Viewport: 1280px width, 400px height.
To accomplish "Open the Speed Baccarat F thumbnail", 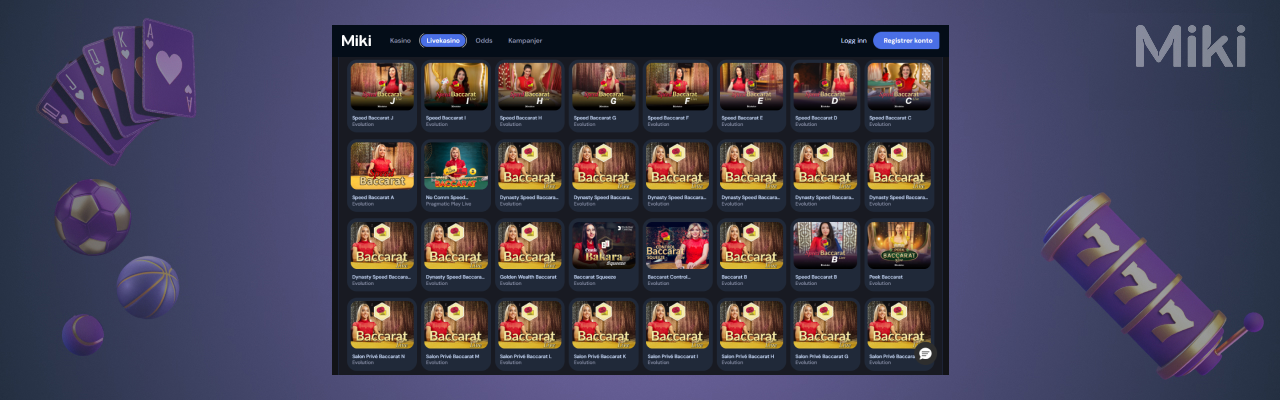I will [x=678, y=86].
